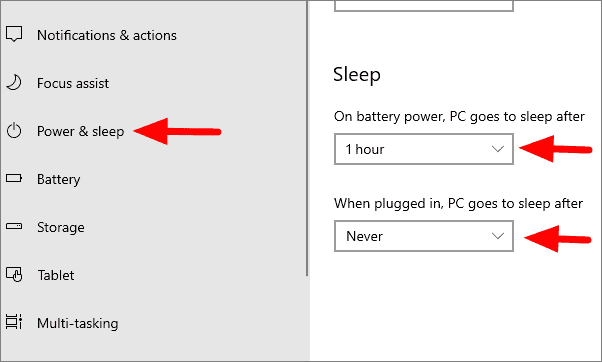Image resolution: width=602 pixels, height=362 pixels.
Task: Click the chevron arrow in the Never dropdown
Action: 498,236
